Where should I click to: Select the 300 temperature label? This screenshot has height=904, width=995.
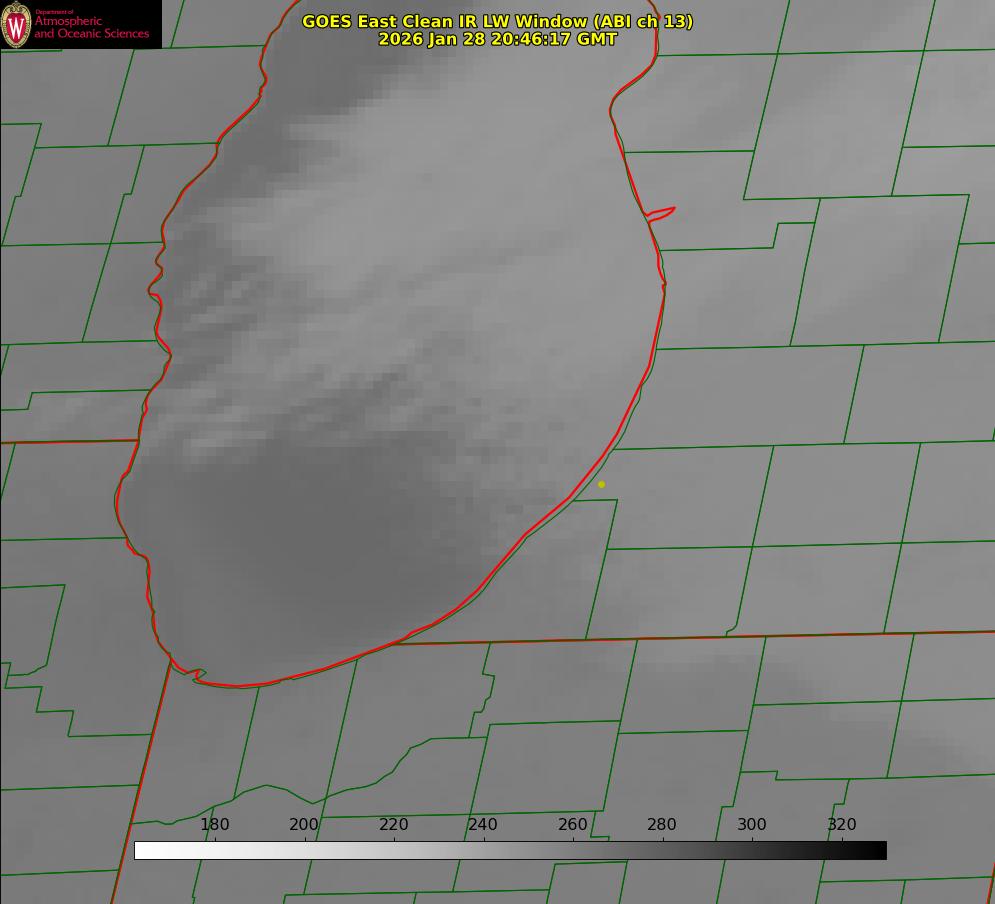752,824
